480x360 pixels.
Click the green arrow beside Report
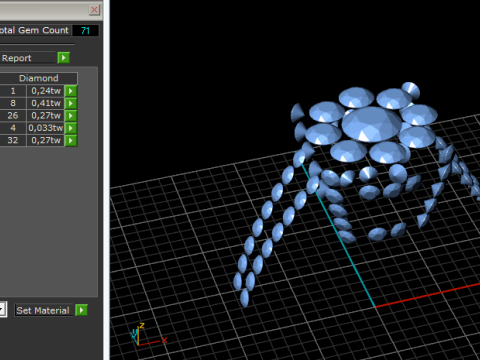click(63, 58)
